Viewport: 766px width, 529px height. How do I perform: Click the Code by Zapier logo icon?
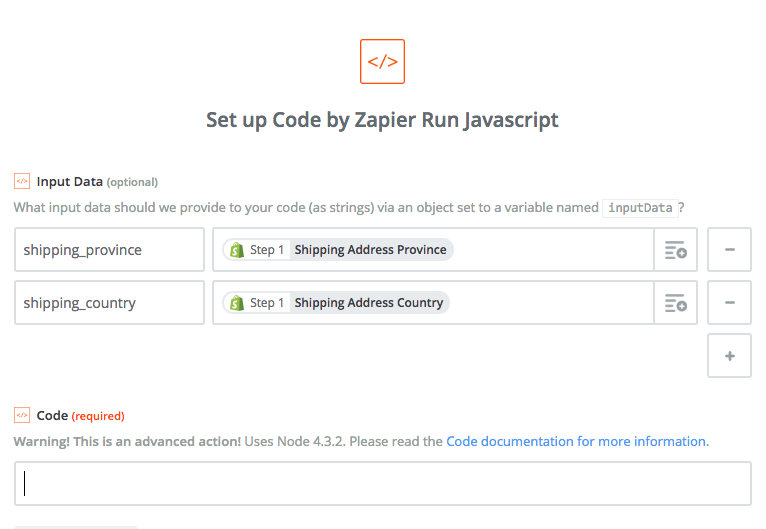point(383,62)
